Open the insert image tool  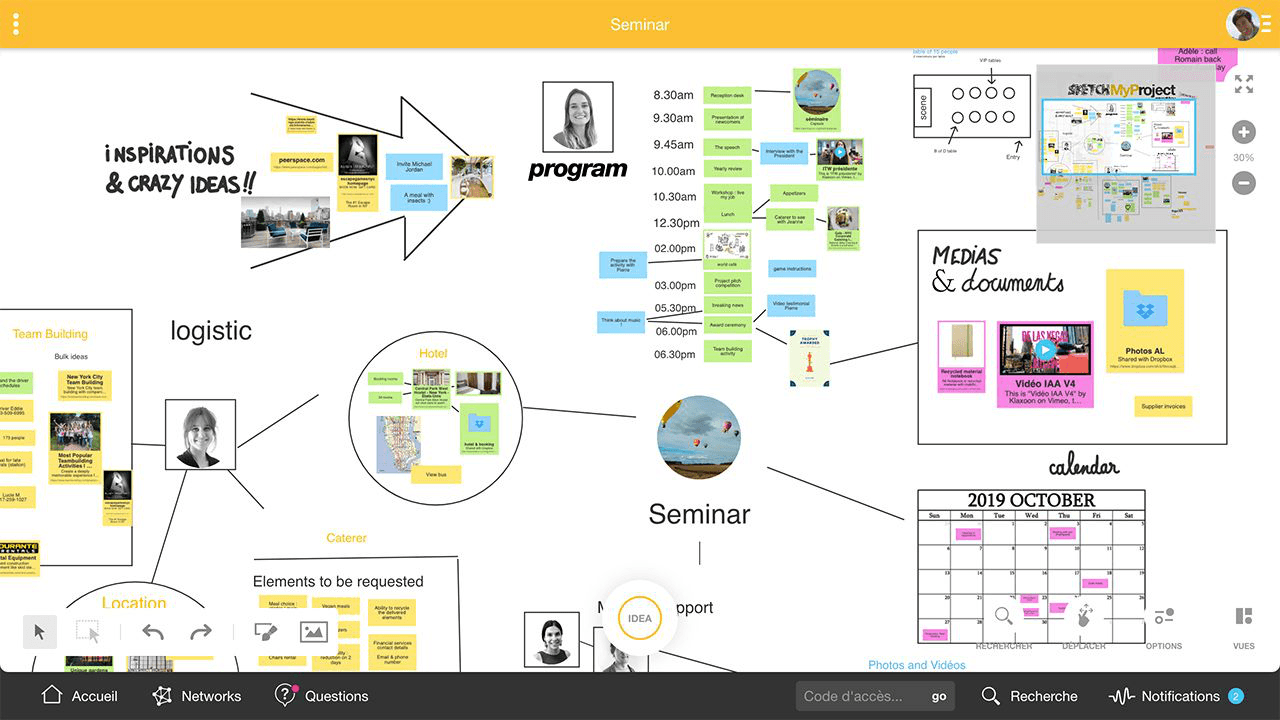314,632
